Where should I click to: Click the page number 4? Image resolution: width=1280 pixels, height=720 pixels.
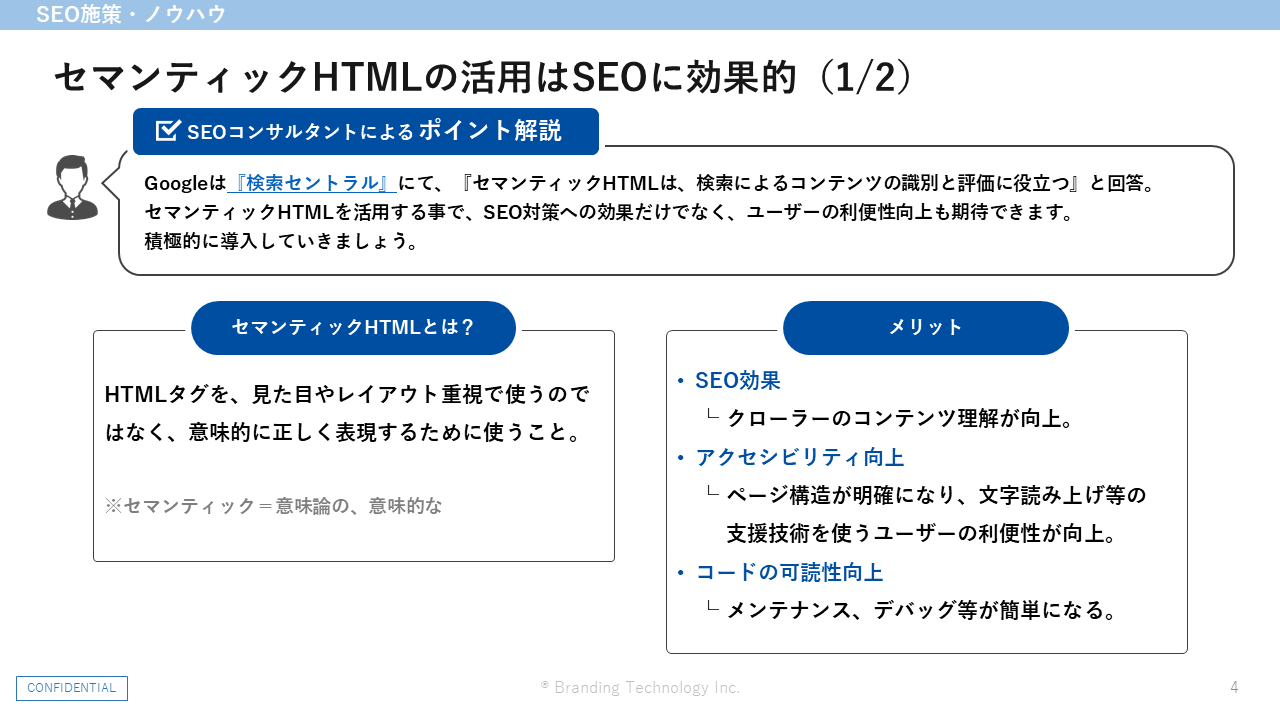tap(1234, 688)
